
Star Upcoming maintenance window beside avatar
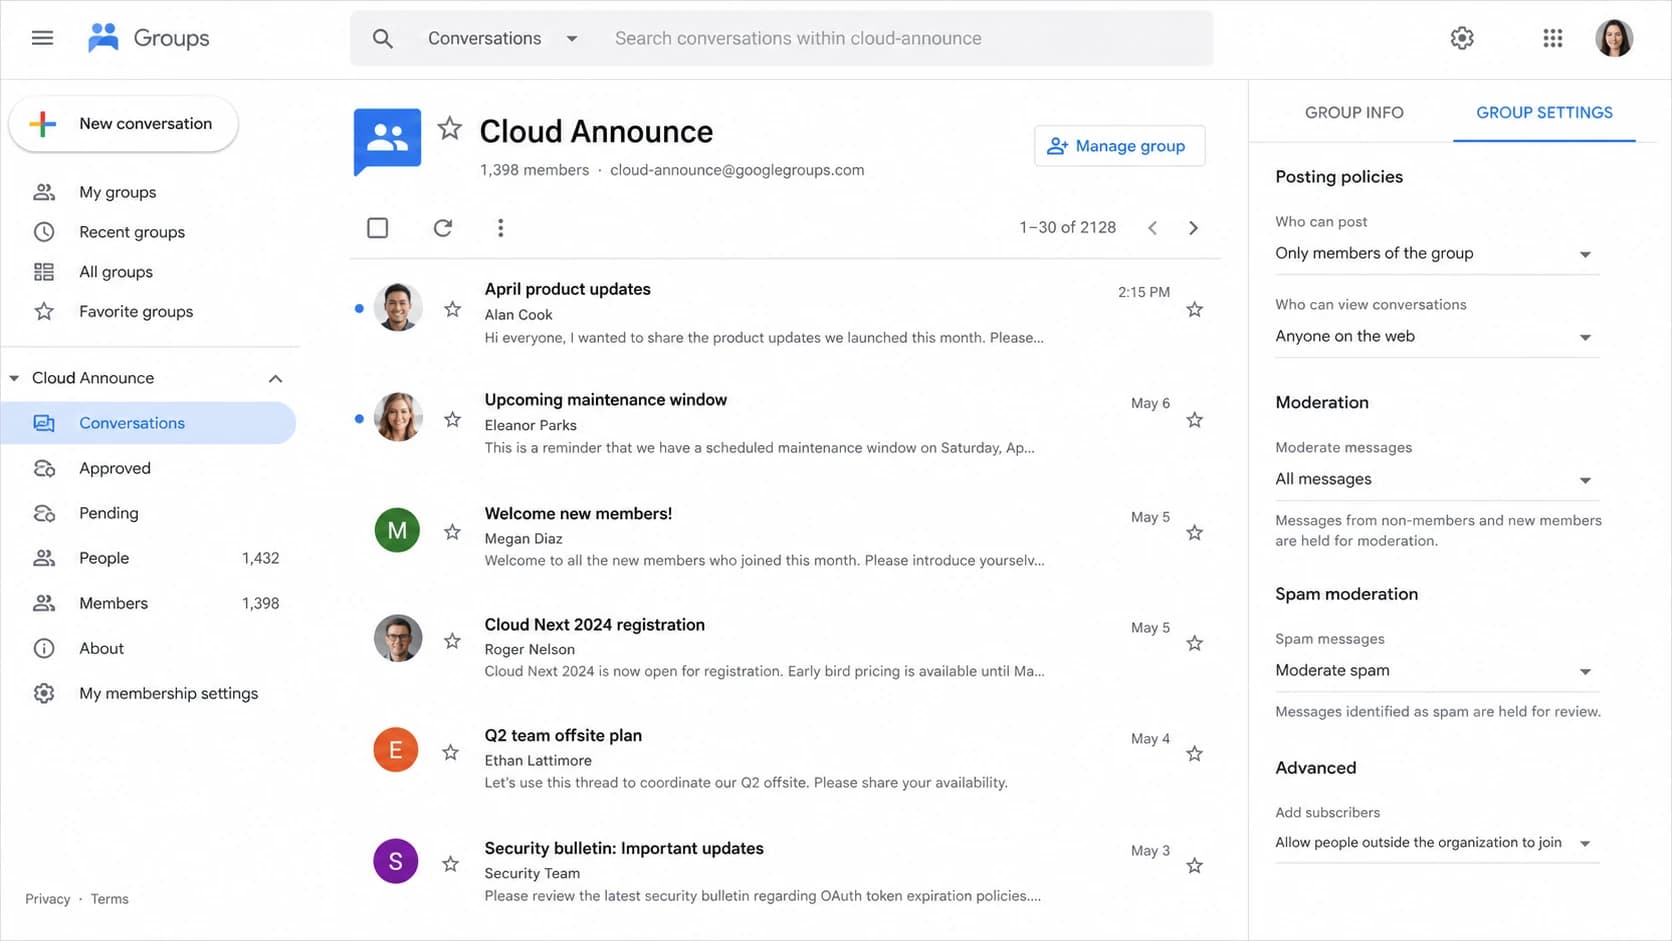point(452,419)
